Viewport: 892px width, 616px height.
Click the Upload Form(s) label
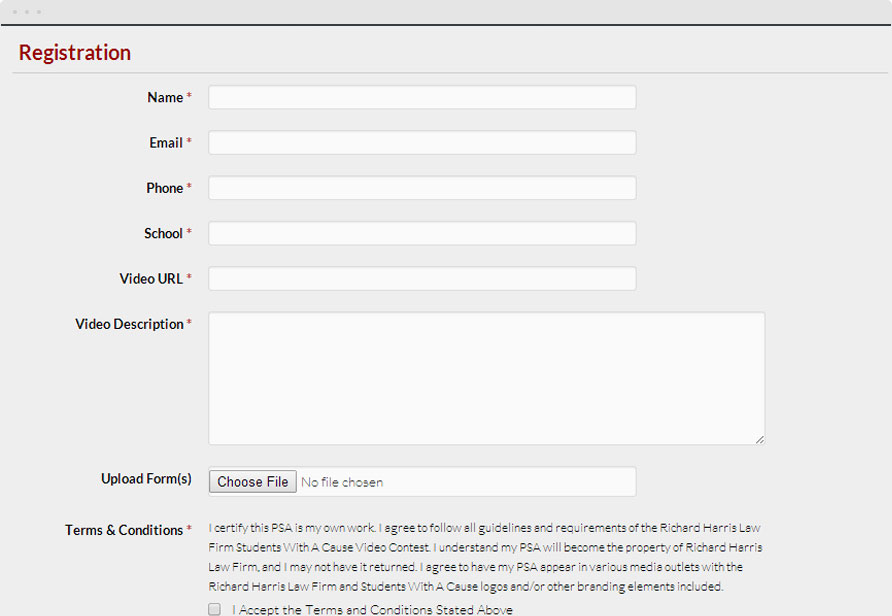tap(146, 479)
